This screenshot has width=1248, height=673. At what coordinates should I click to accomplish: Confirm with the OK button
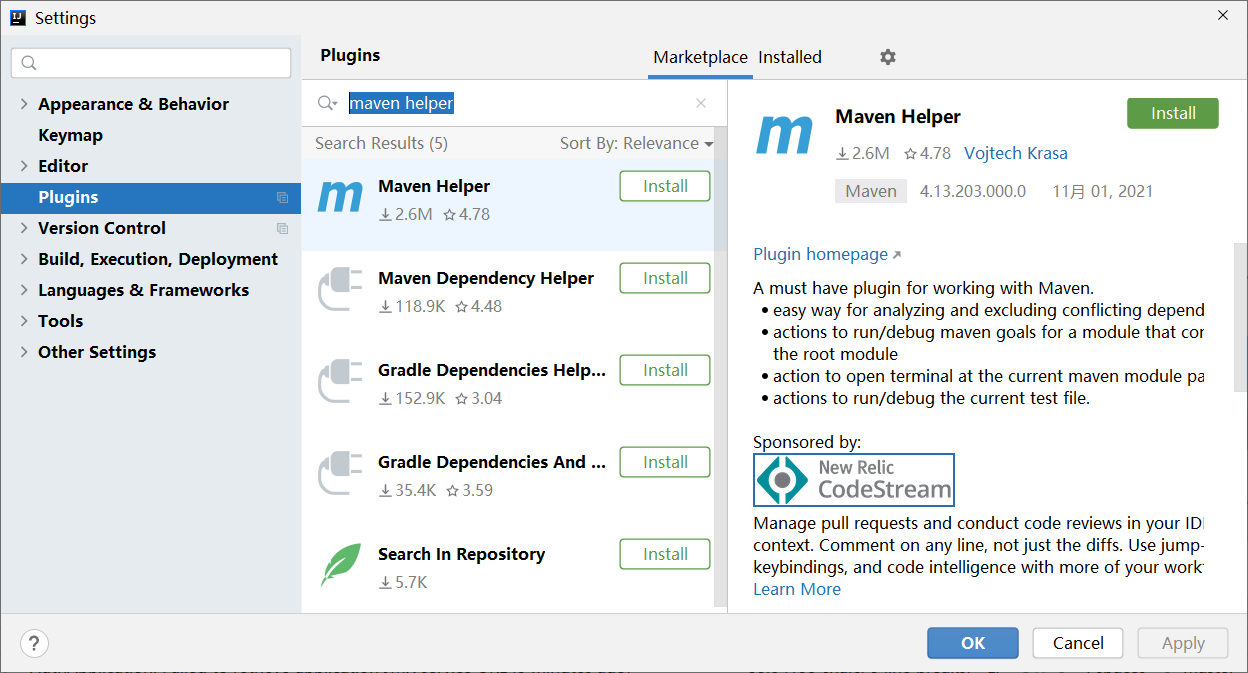973,643
